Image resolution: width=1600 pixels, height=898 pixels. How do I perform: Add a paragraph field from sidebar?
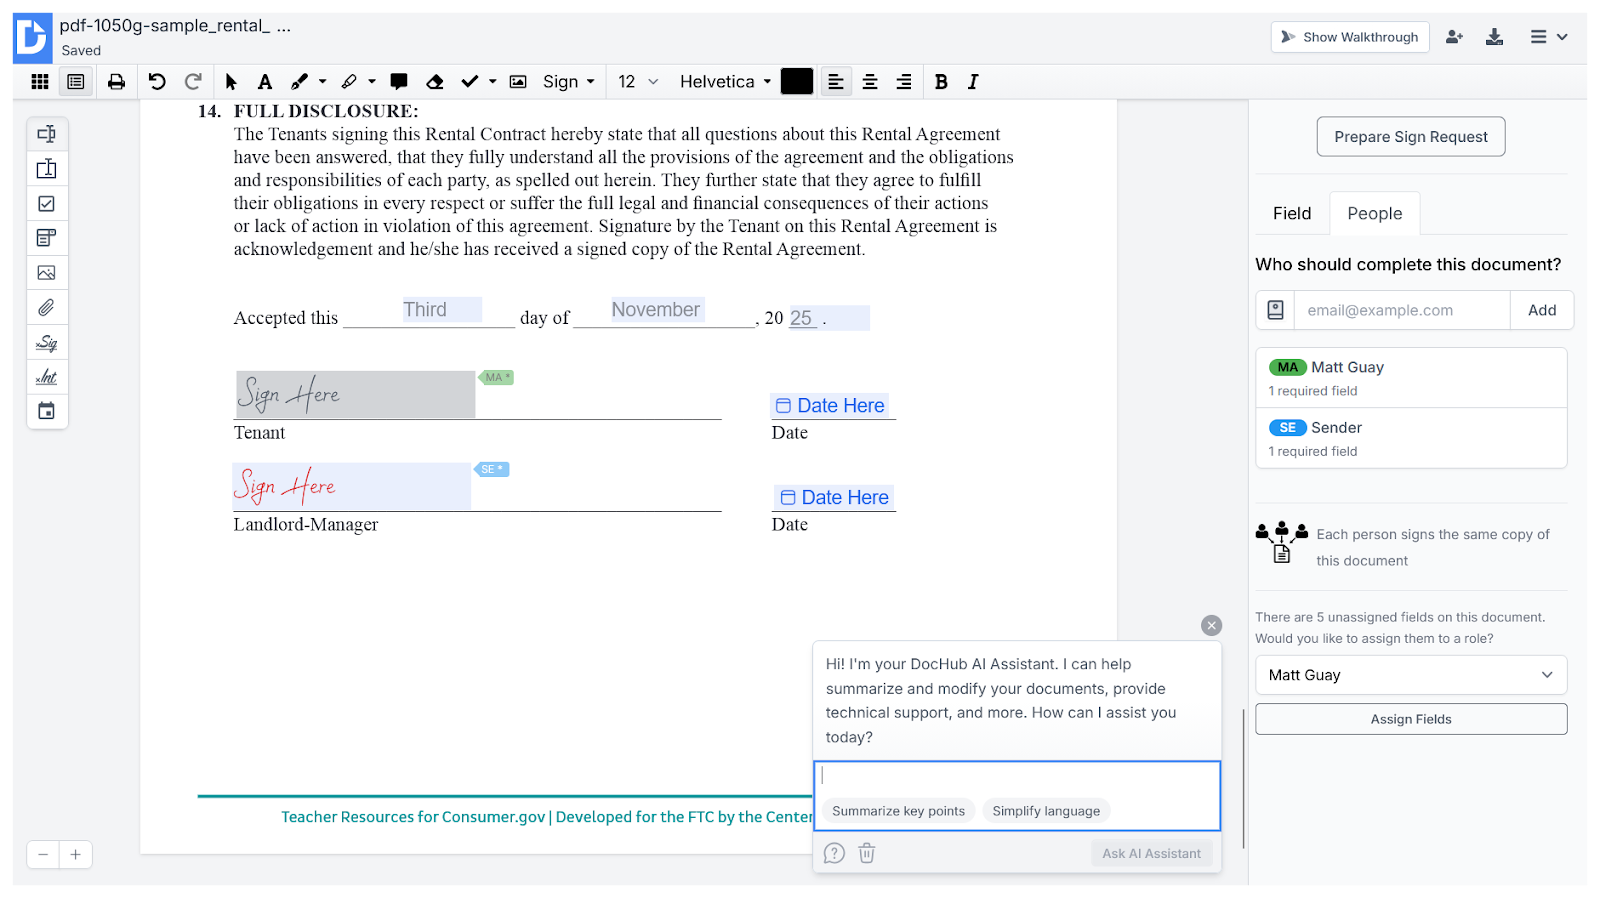click(47, 169)
